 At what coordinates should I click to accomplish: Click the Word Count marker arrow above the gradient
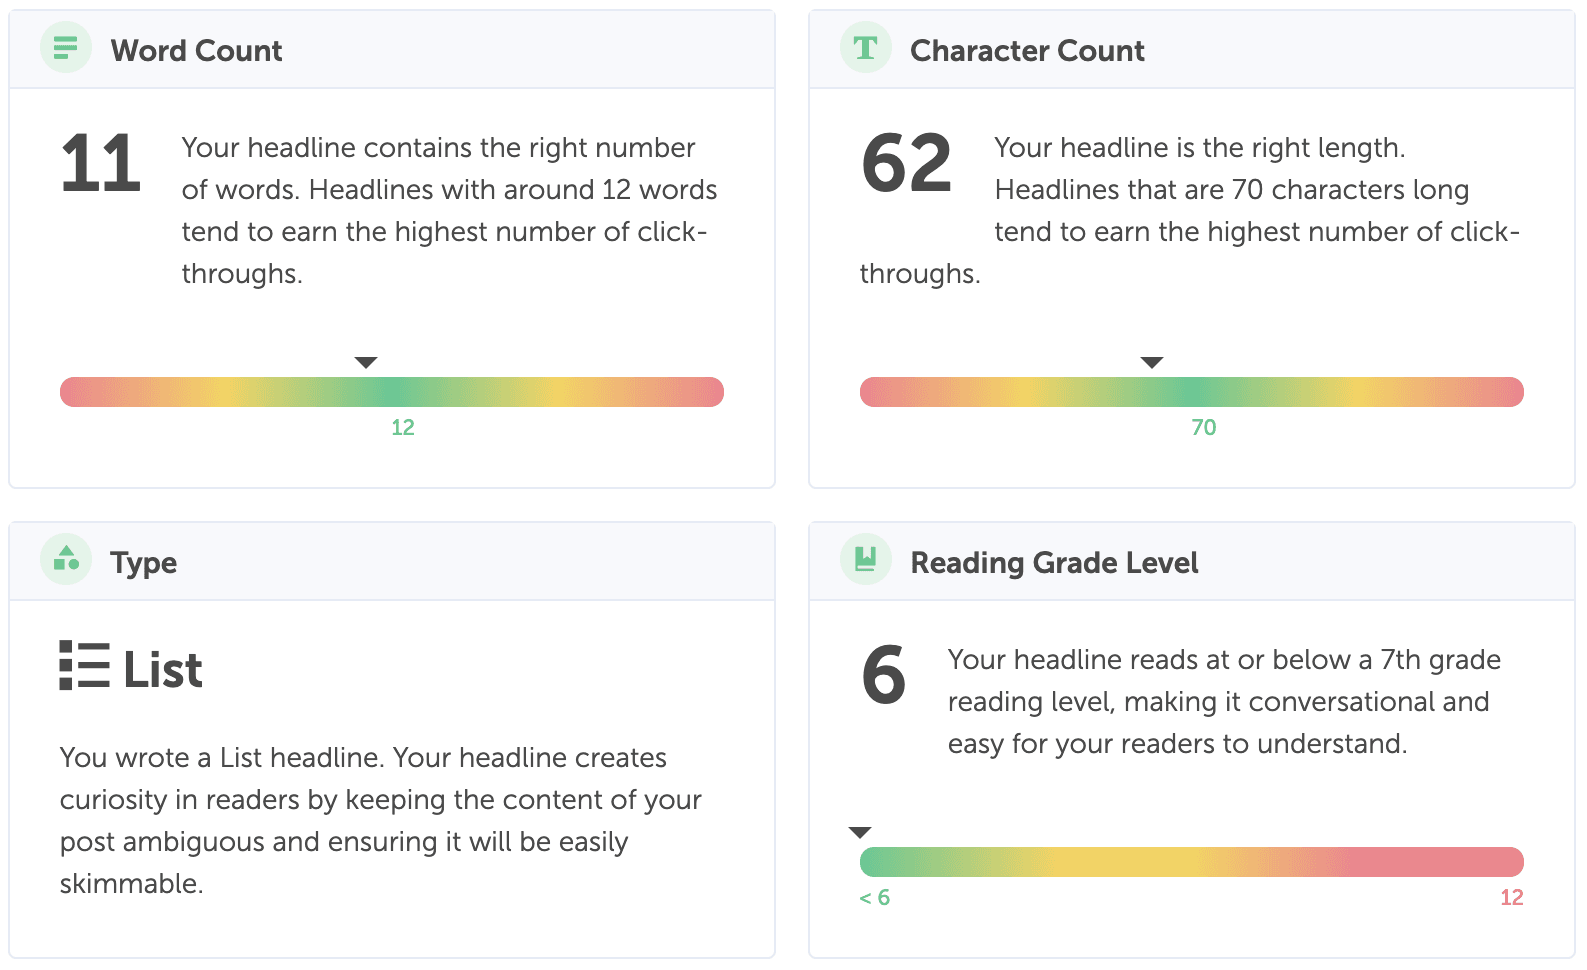point(366,362)
